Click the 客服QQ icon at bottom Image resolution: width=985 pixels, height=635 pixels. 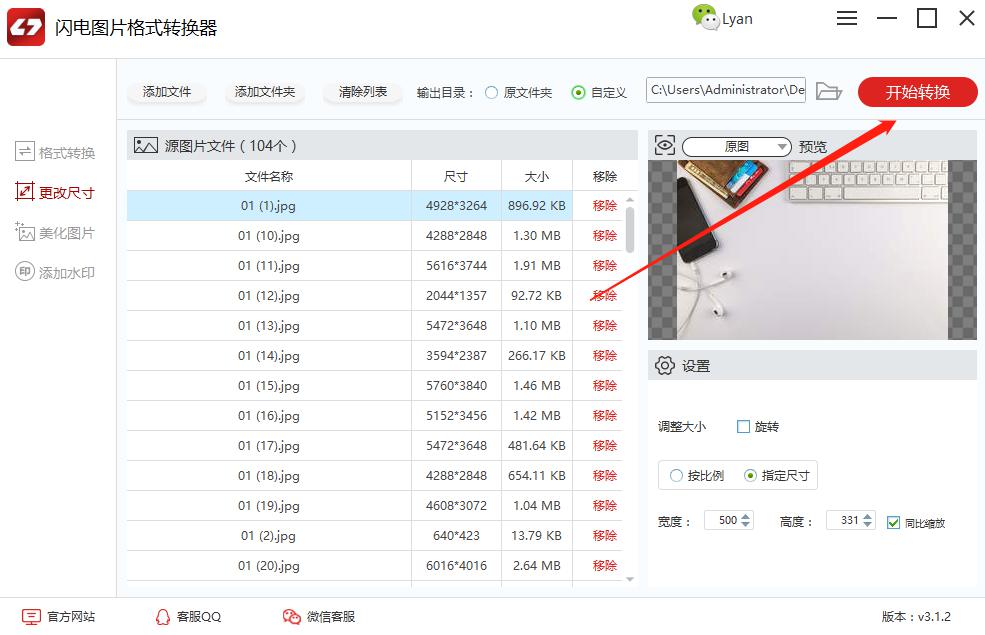tap(162, 617)
